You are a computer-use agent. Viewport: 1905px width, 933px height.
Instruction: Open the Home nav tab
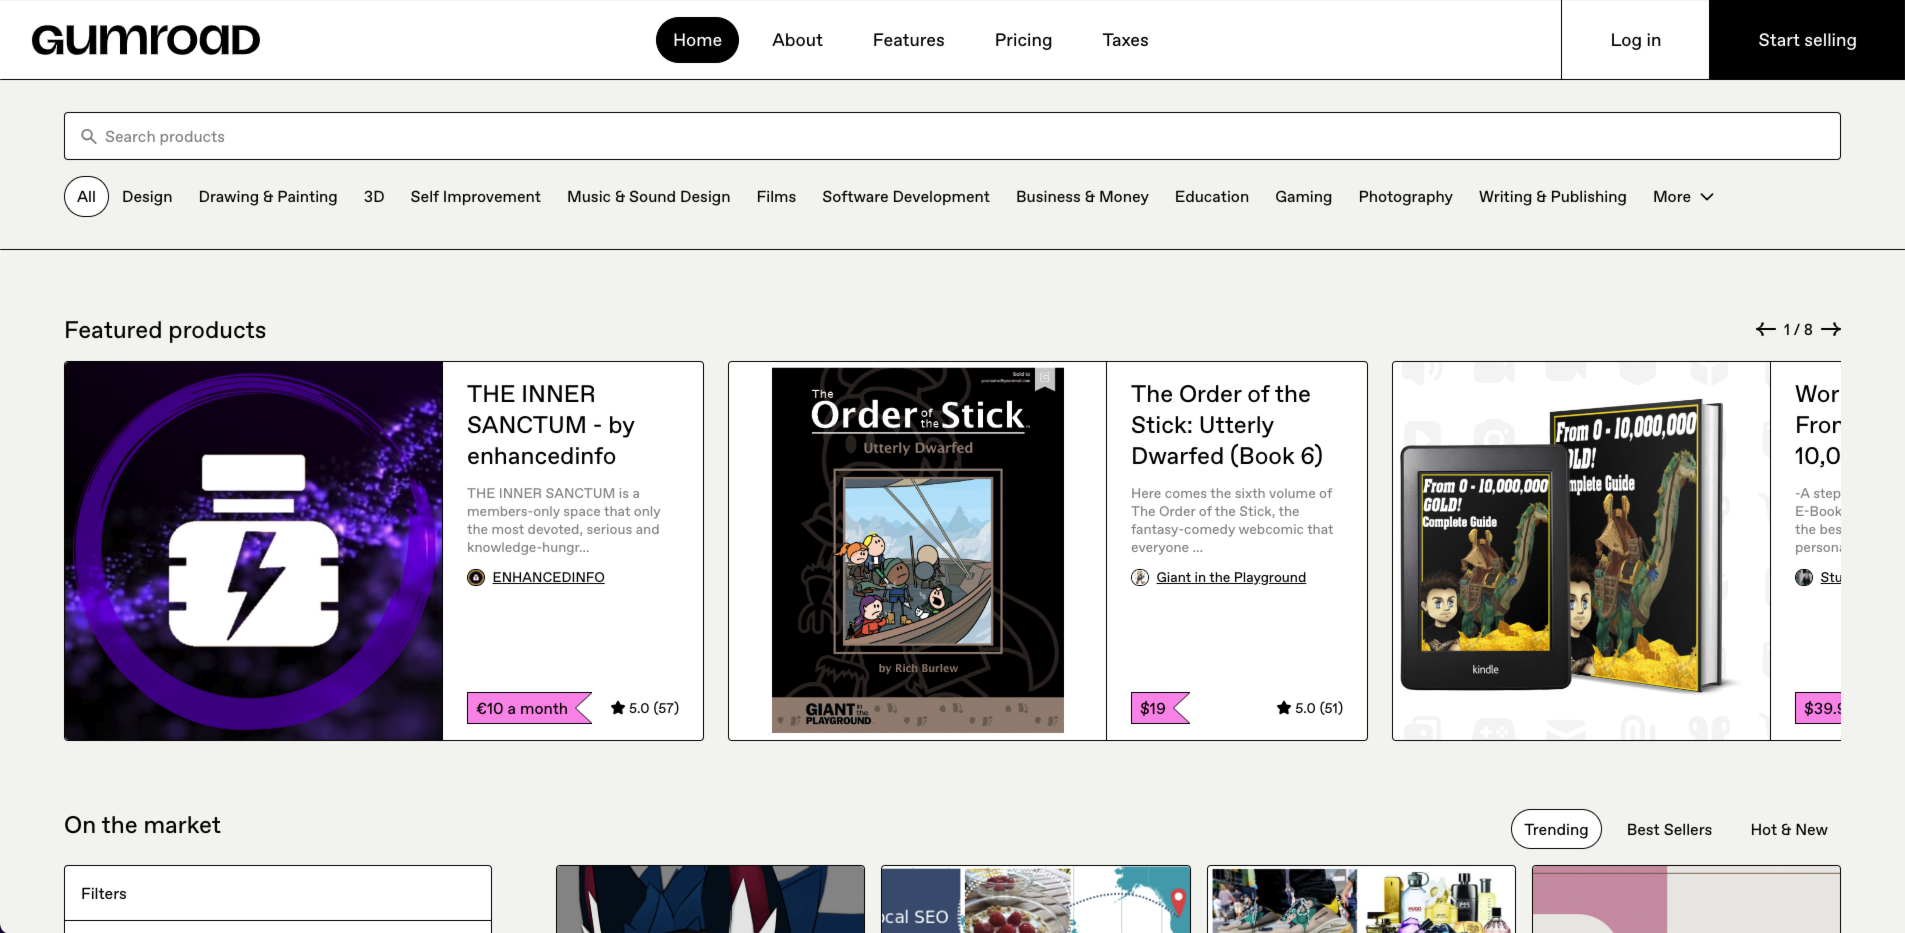point(697,40)
